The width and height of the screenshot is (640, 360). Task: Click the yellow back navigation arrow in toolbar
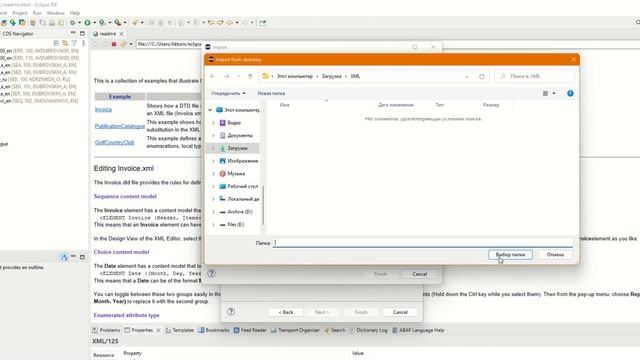click(230, 23)
